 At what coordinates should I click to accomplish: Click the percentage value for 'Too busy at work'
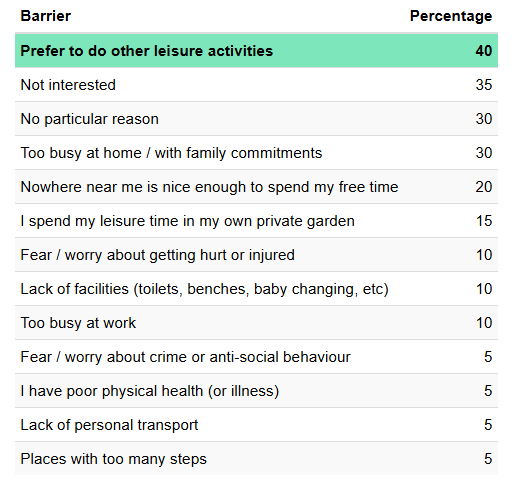tap(484, 323)
